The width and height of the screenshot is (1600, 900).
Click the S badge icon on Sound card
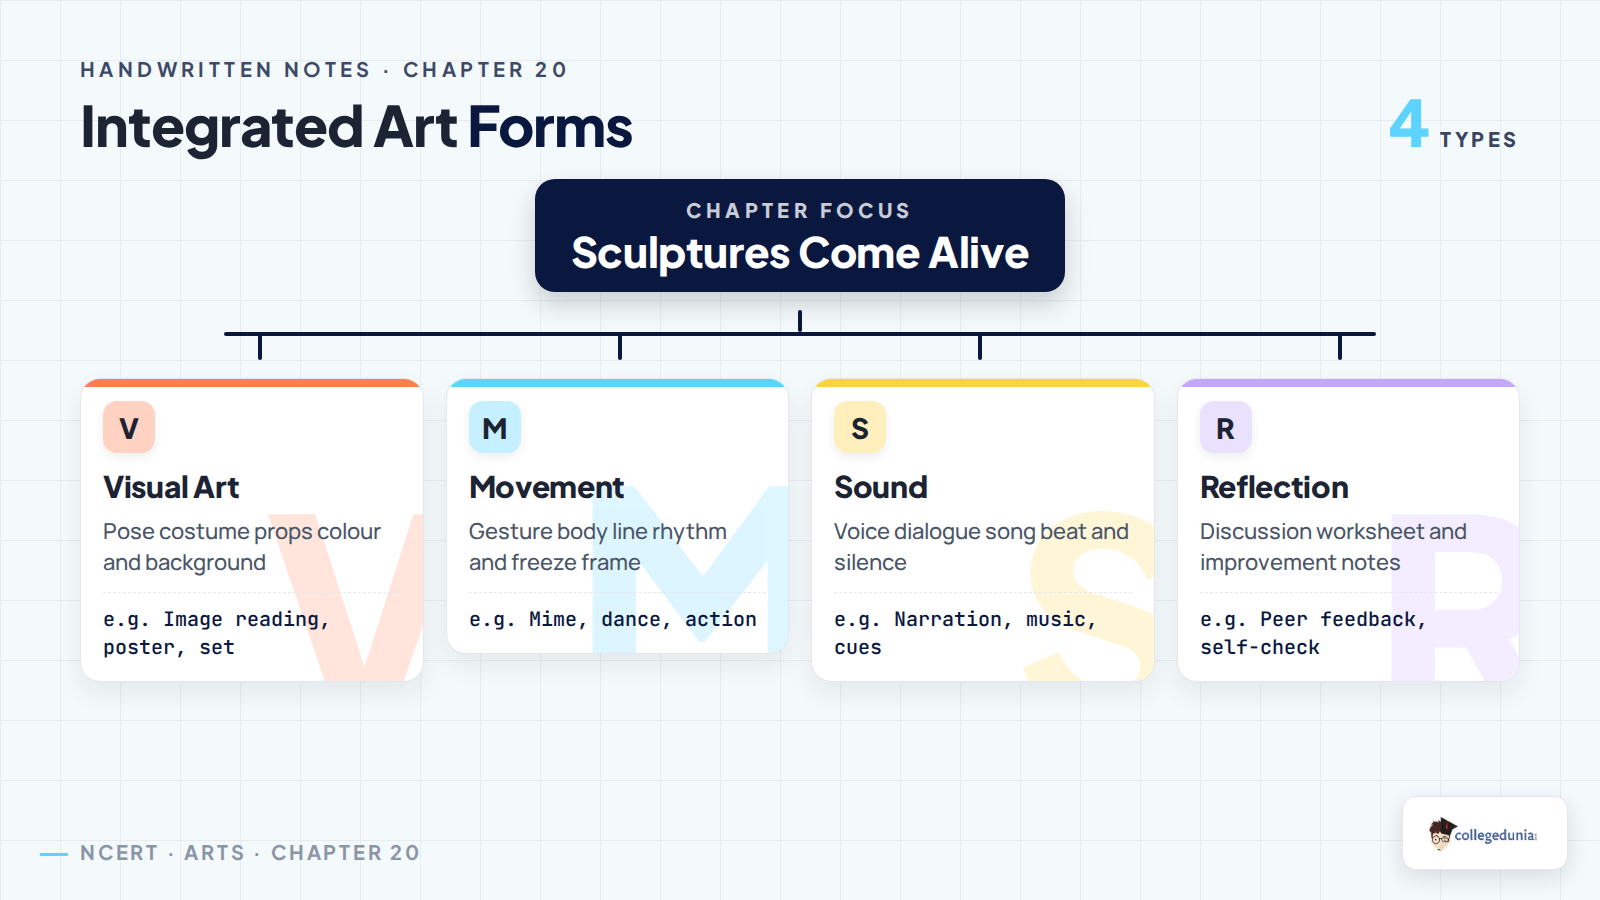click(860, 427)
